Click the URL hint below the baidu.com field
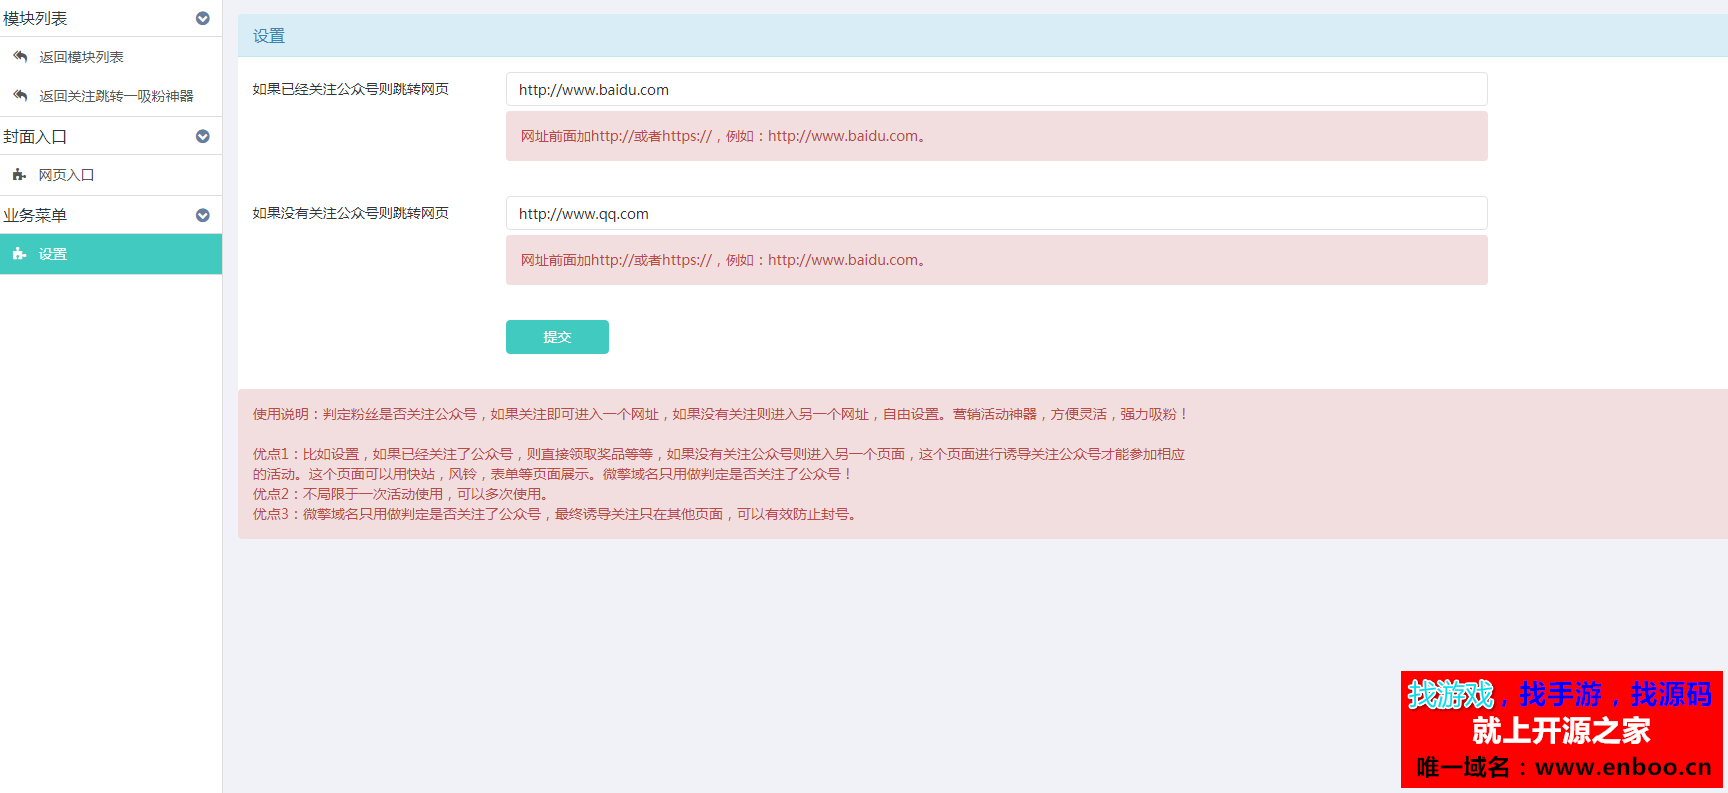1728x793 pixels. [996, 136]
